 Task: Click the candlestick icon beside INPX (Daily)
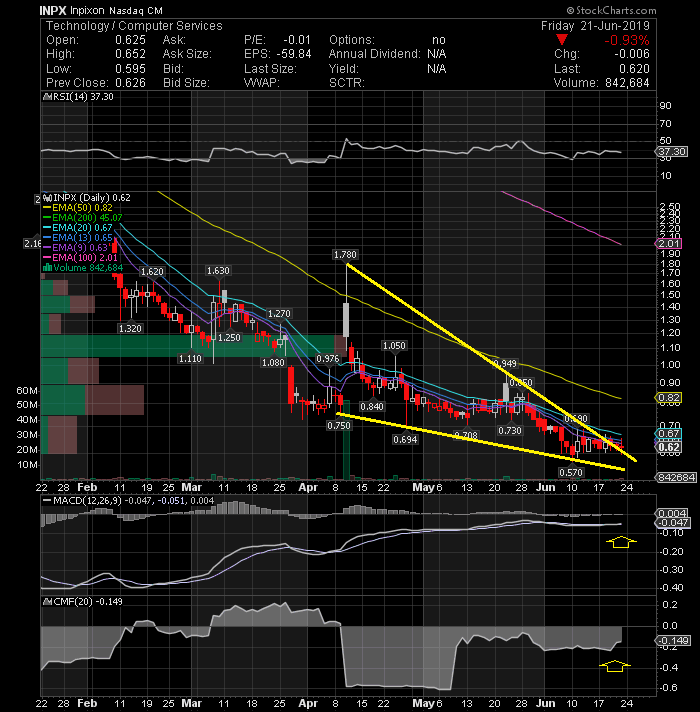coord(47,198)
